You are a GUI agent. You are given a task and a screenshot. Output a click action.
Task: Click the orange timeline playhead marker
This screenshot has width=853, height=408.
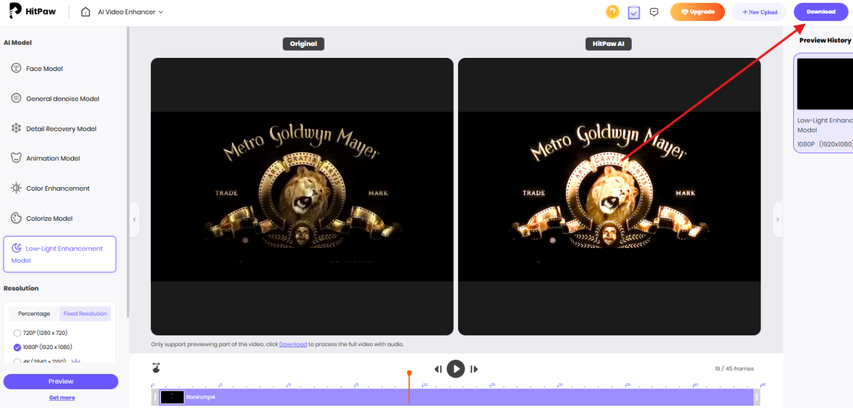coord(409,373)
